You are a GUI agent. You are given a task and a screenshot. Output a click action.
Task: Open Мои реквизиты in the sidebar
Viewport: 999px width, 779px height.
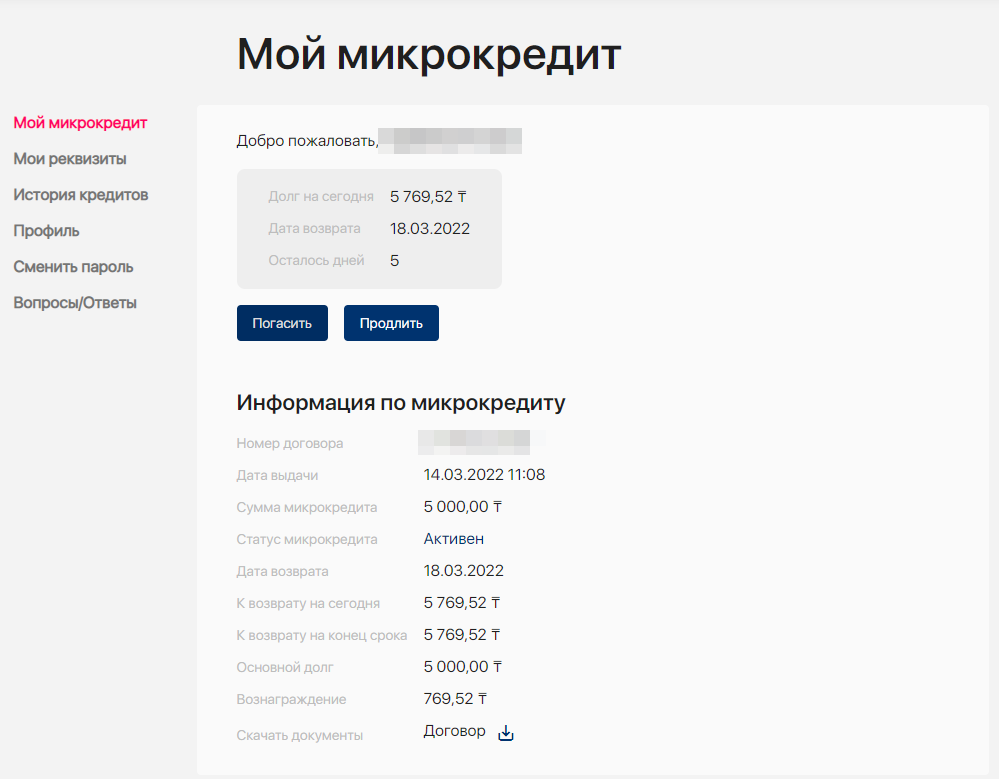pyautogui.click(x=70, y=159)
